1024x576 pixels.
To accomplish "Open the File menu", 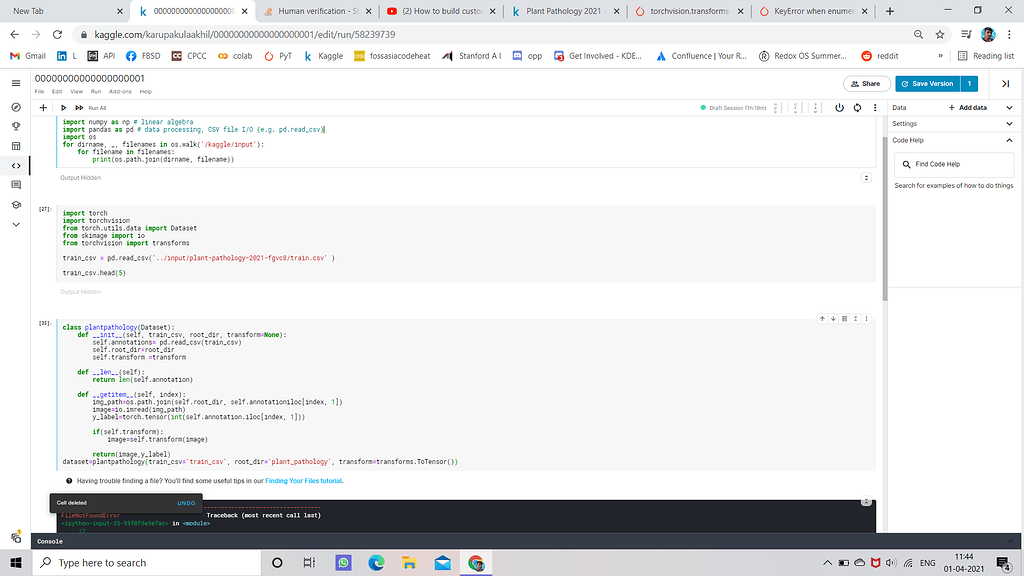I will point(39,91).
